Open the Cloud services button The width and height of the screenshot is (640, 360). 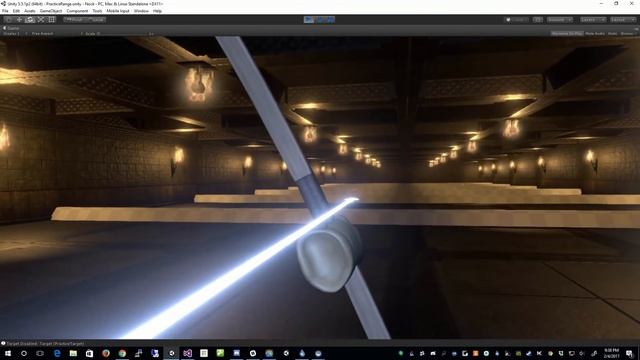click(538, 20)
